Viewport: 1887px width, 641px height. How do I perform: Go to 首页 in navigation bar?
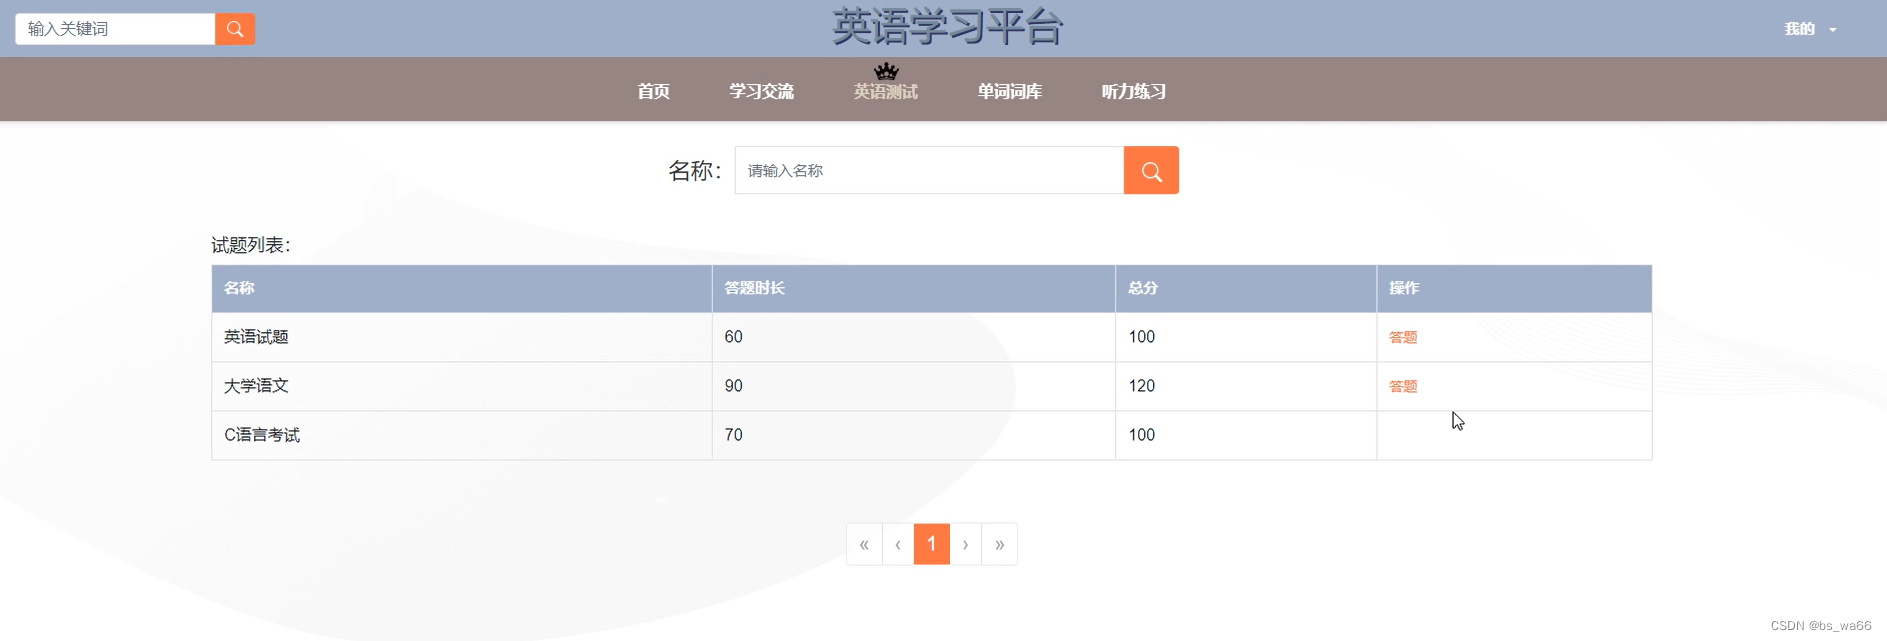(x=654, y=91)
